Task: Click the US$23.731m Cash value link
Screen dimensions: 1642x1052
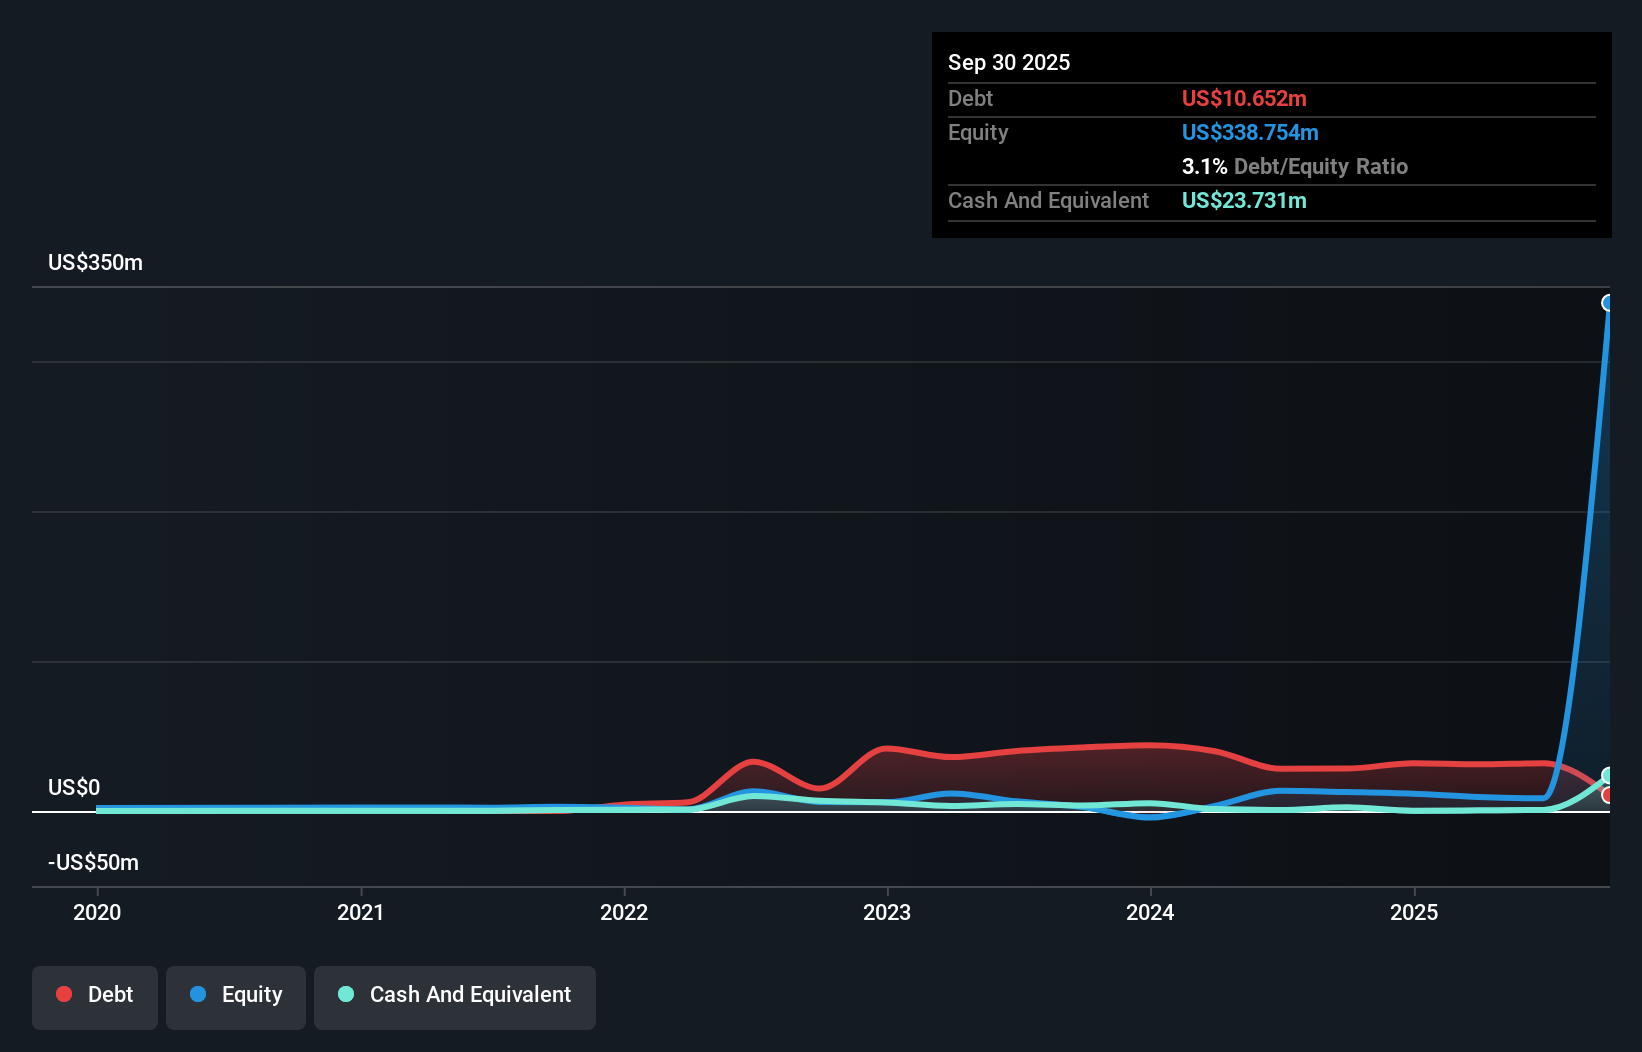Action: pos(1244,200)
